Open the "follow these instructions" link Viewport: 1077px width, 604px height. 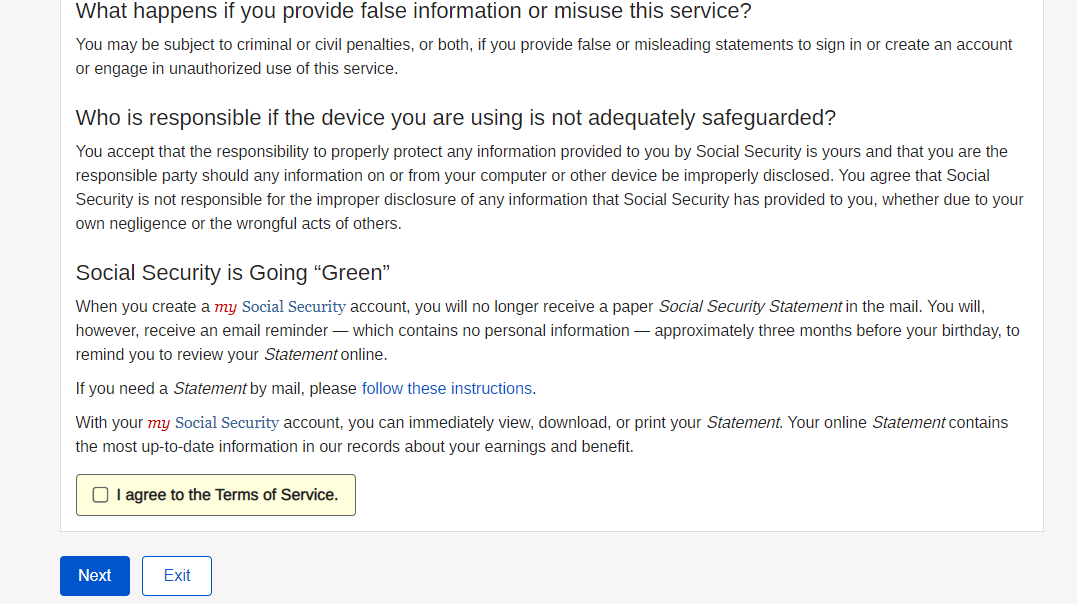(x=447, y=389)
